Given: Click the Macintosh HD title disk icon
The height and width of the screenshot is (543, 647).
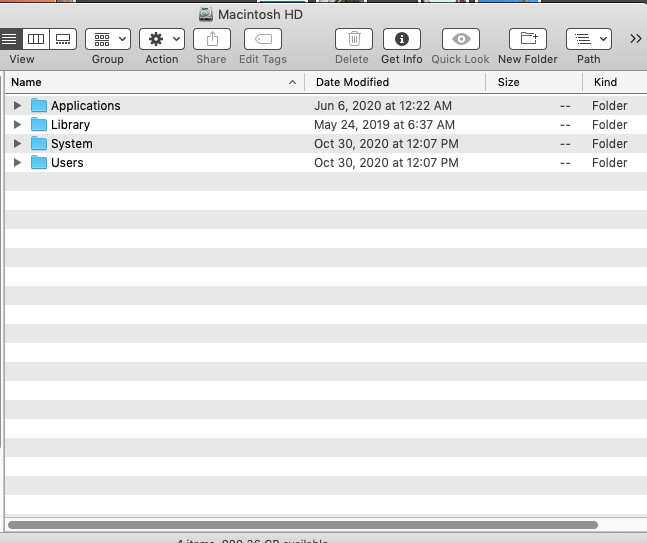Looking at the screenshot, I should coord(206,14).
